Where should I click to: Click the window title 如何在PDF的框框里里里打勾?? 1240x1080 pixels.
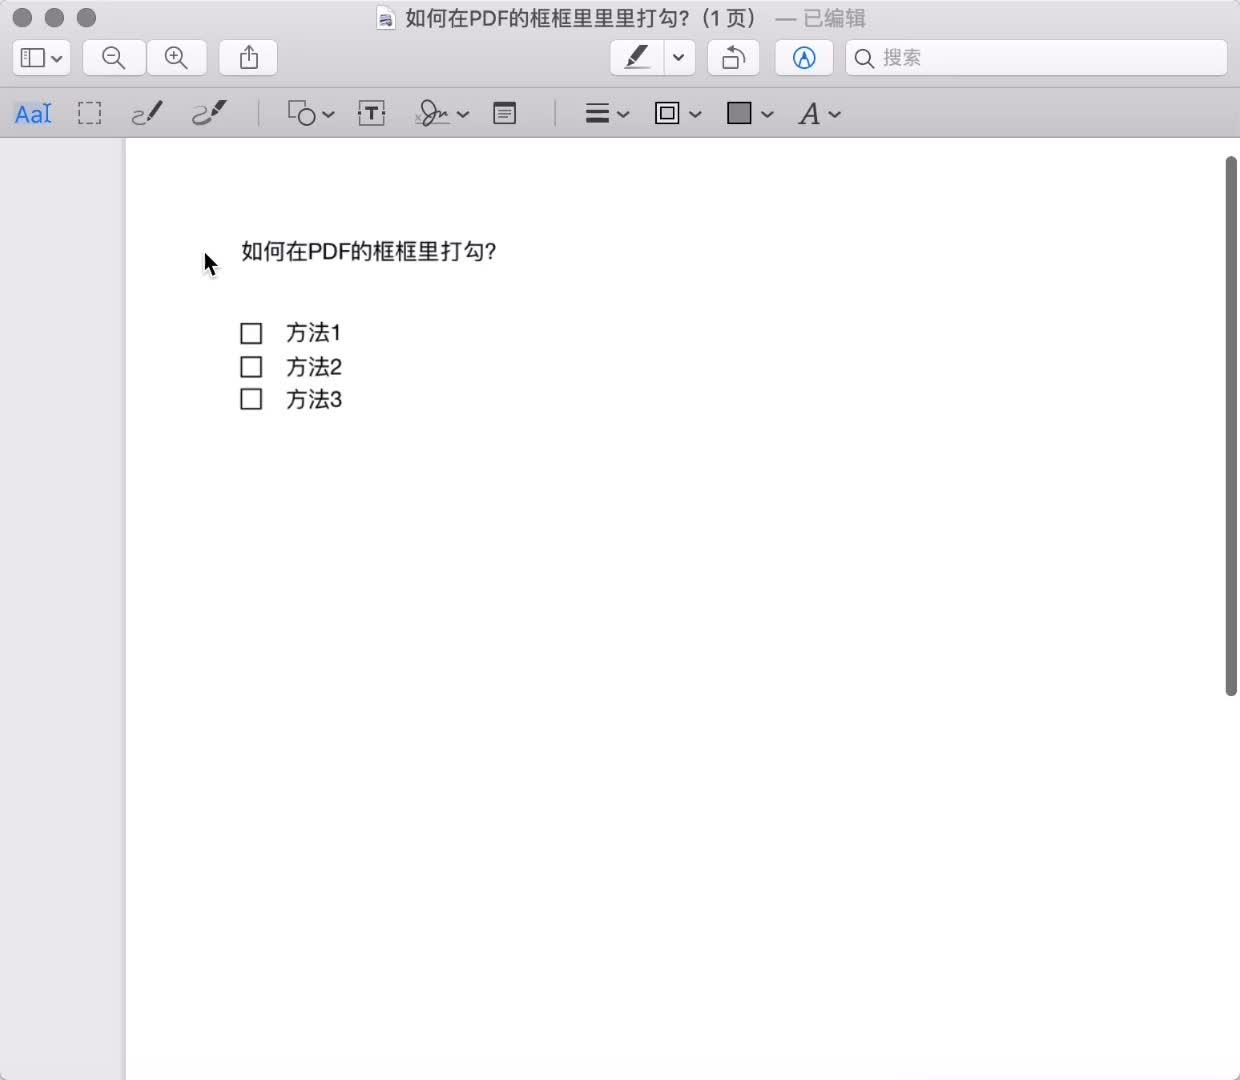[x=547, y=18]
